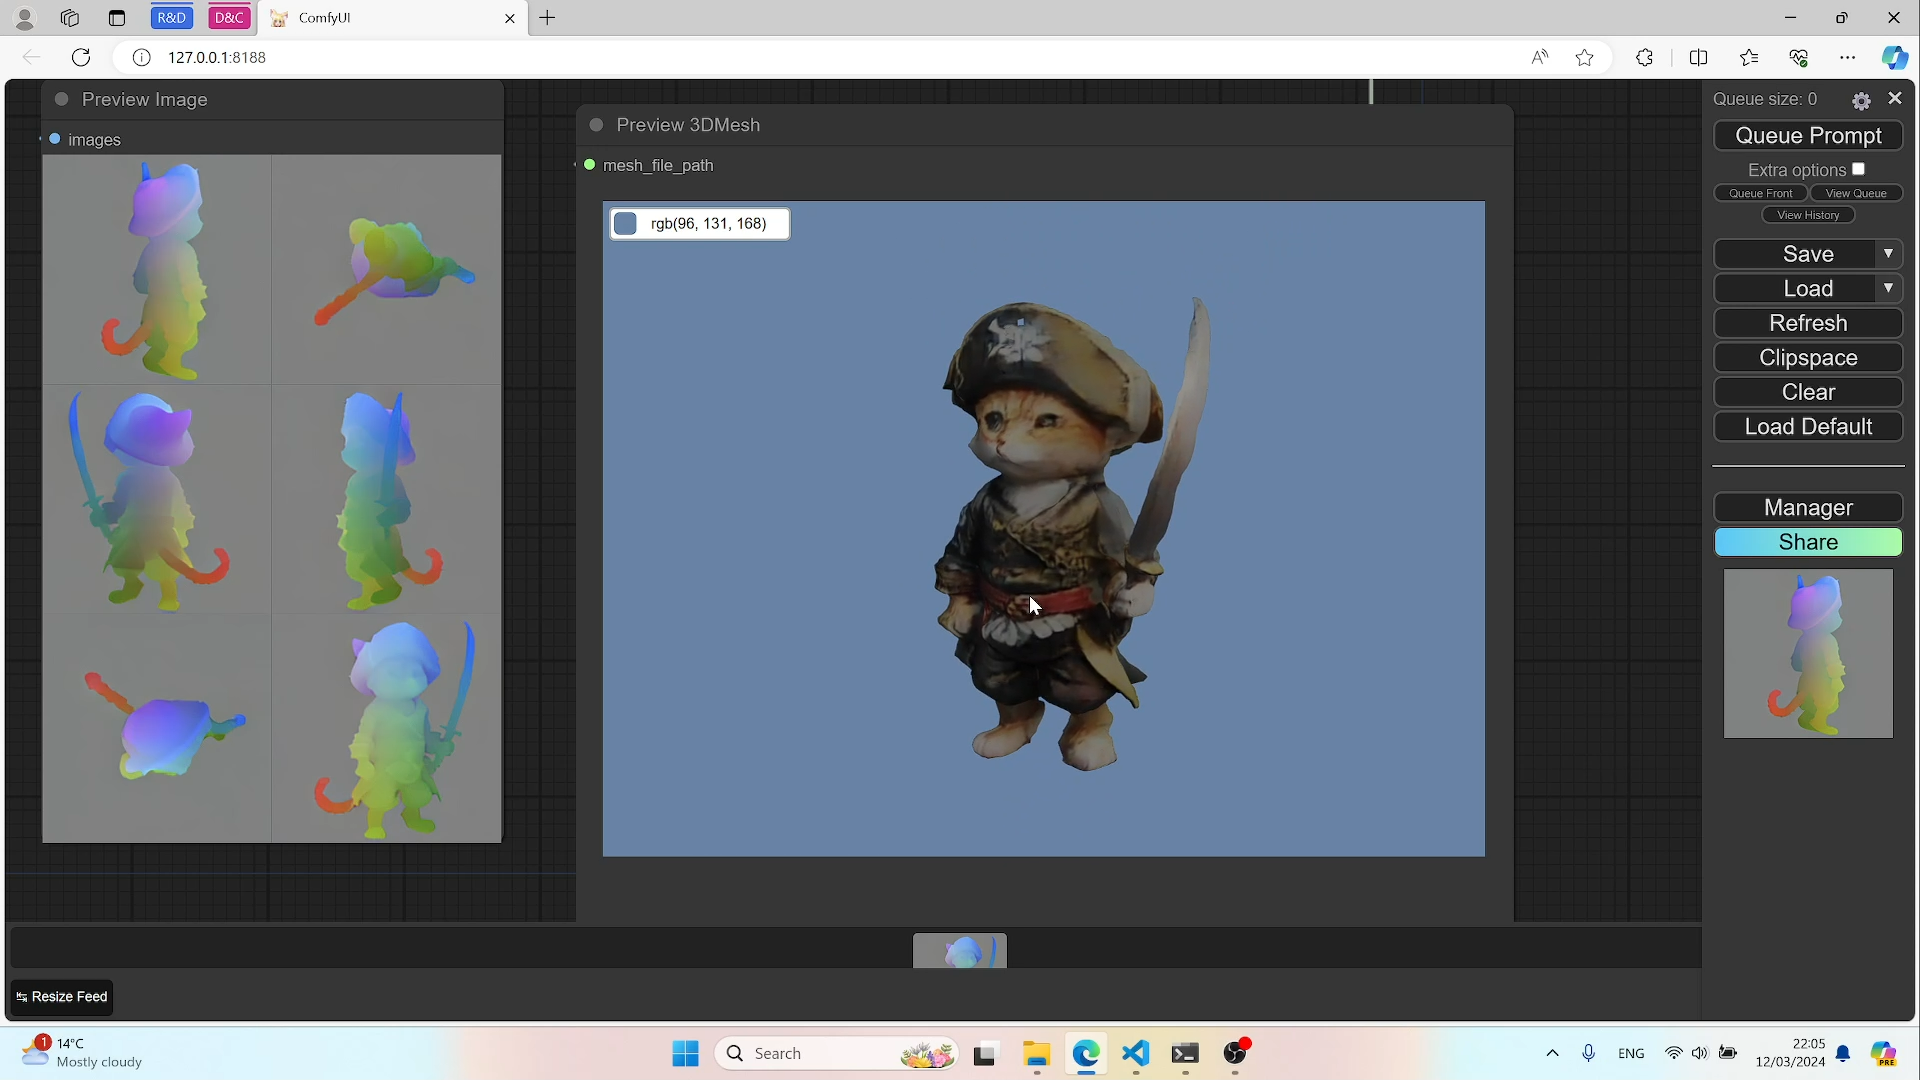This screenshot has height=1080, width=1920.
Task: Open the Windows Start menu
Action: click(x=685, y=1054)
